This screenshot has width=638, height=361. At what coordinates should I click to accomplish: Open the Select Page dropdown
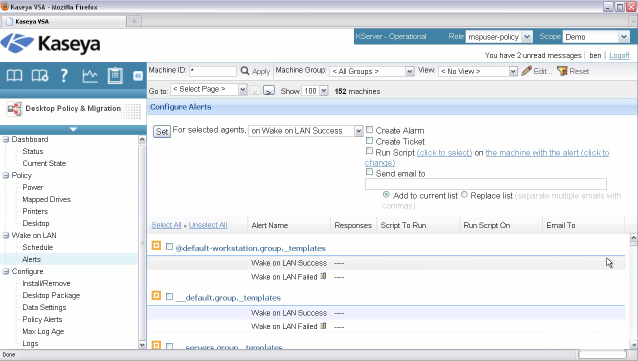click(209, 89)
